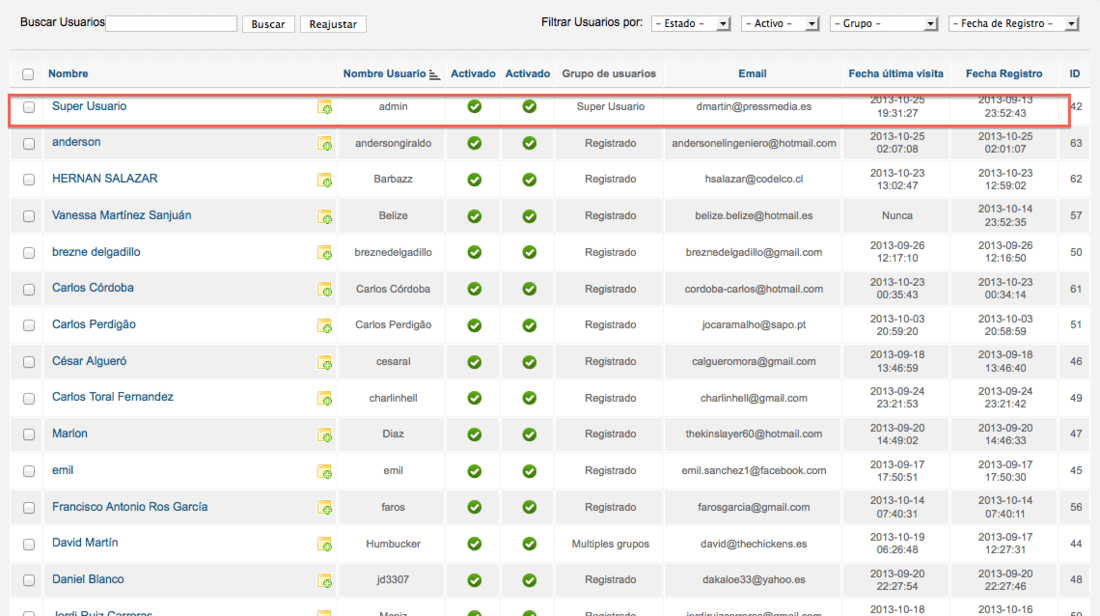
Task: Open Francisco Antonio Ros García link
Action: pos(130,507)
